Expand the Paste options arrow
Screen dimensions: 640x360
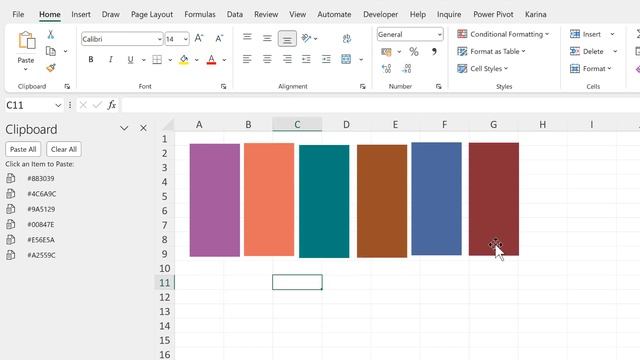[26, 69]
